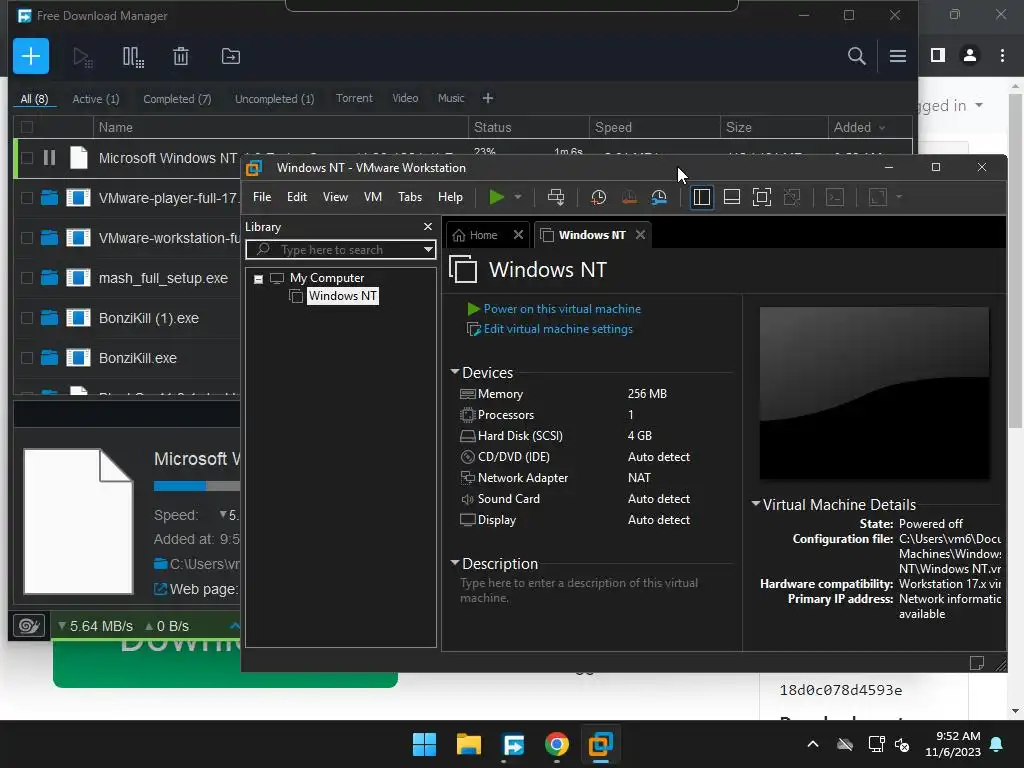Click the library search input field
Image resolution: width=1024 pixels, height=768 pixels.
[x=341, y=249]
